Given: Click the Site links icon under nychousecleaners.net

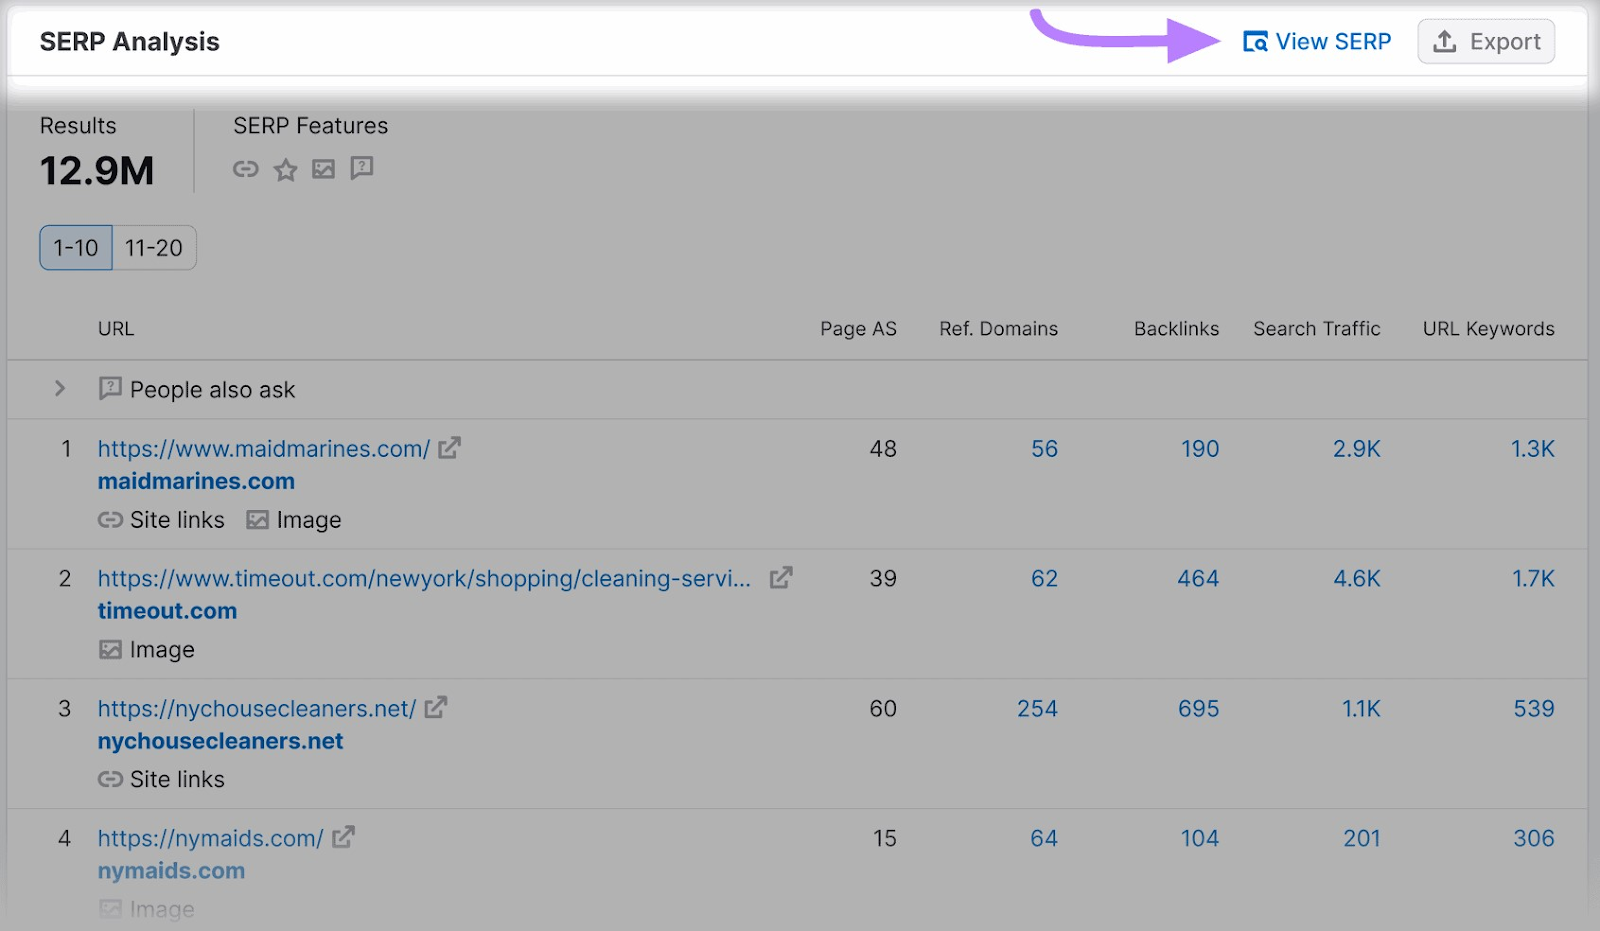Looking at the screenshot, I should (110, 779).
